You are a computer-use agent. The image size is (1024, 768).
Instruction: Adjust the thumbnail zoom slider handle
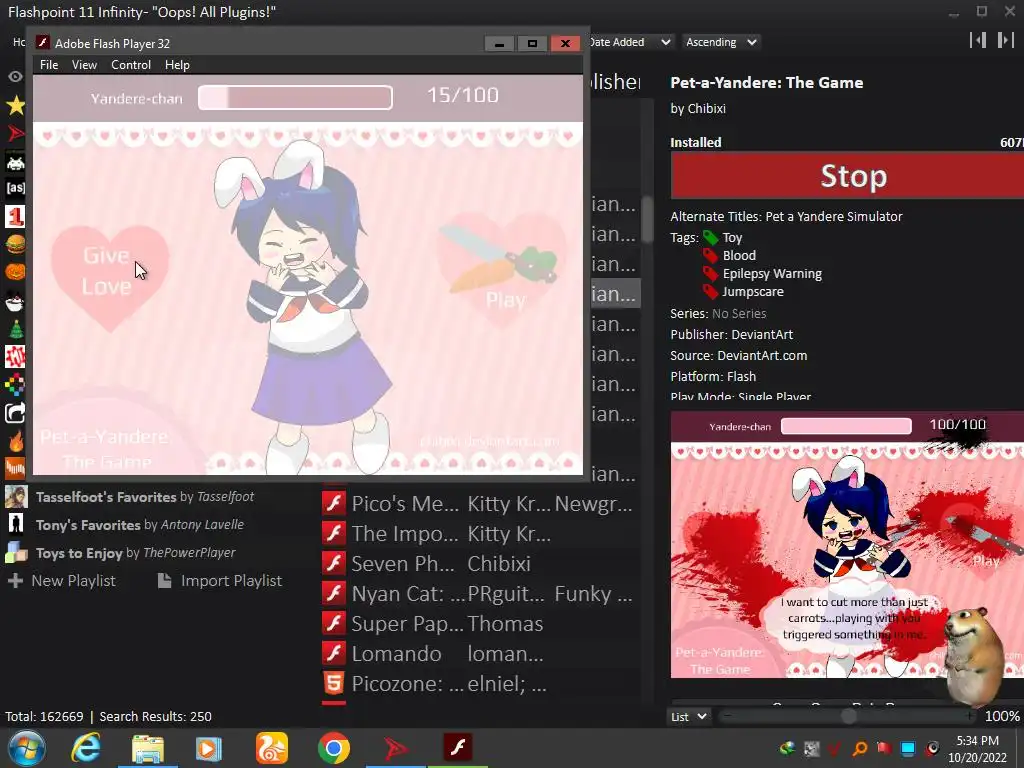[848, 716]
